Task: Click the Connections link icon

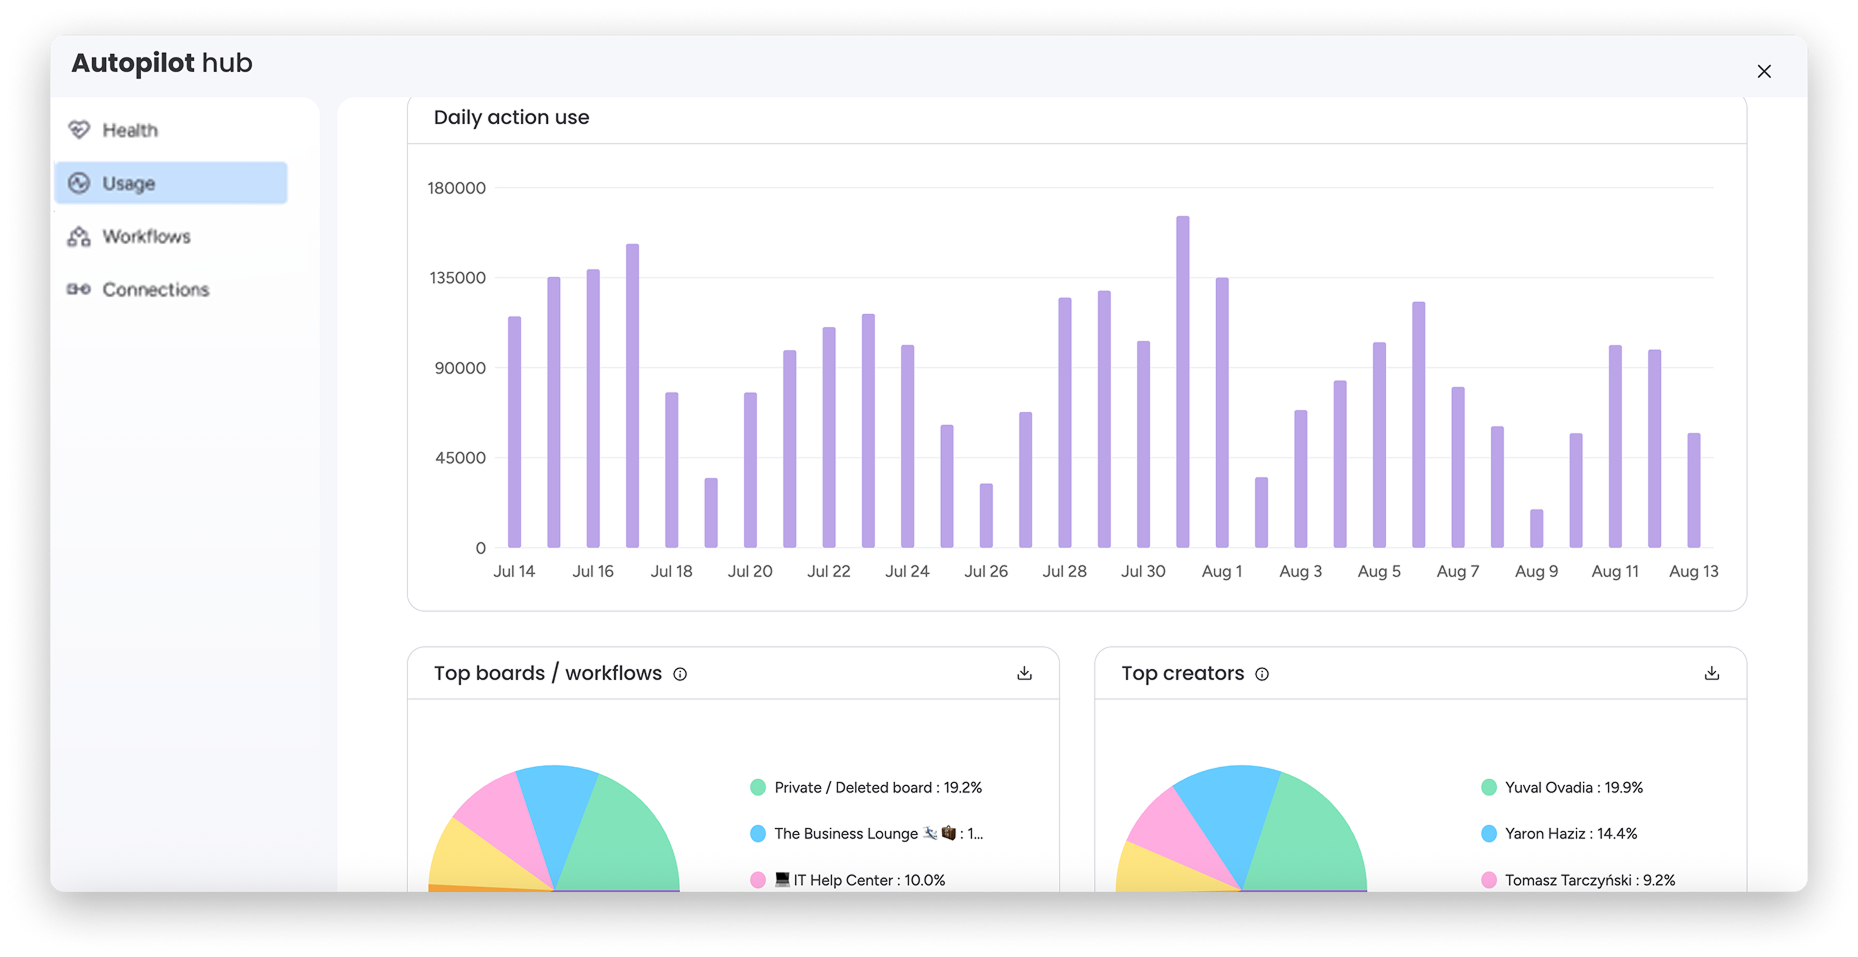Action: (x=79, y=290)
